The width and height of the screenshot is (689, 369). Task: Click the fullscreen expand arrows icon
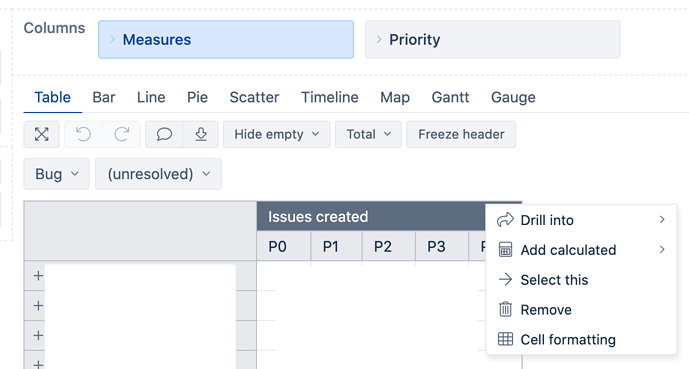pos(42,134)
